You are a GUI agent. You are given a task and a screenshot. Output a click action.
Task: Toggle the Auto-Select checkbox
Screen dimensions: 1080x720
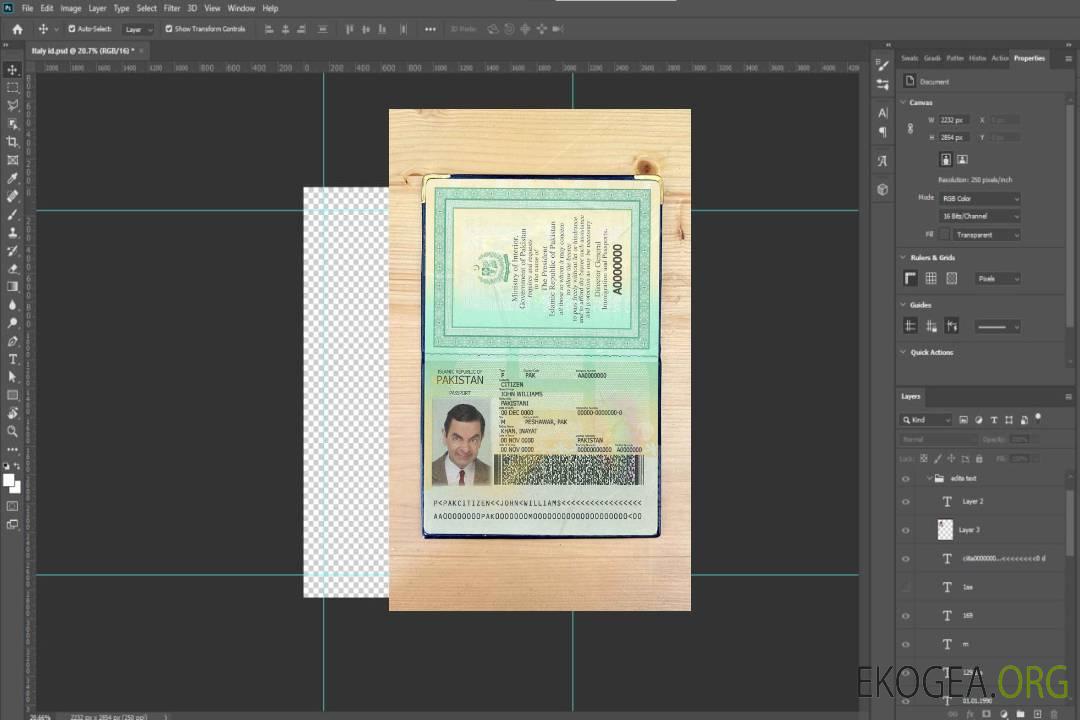[x=72, y=29]
